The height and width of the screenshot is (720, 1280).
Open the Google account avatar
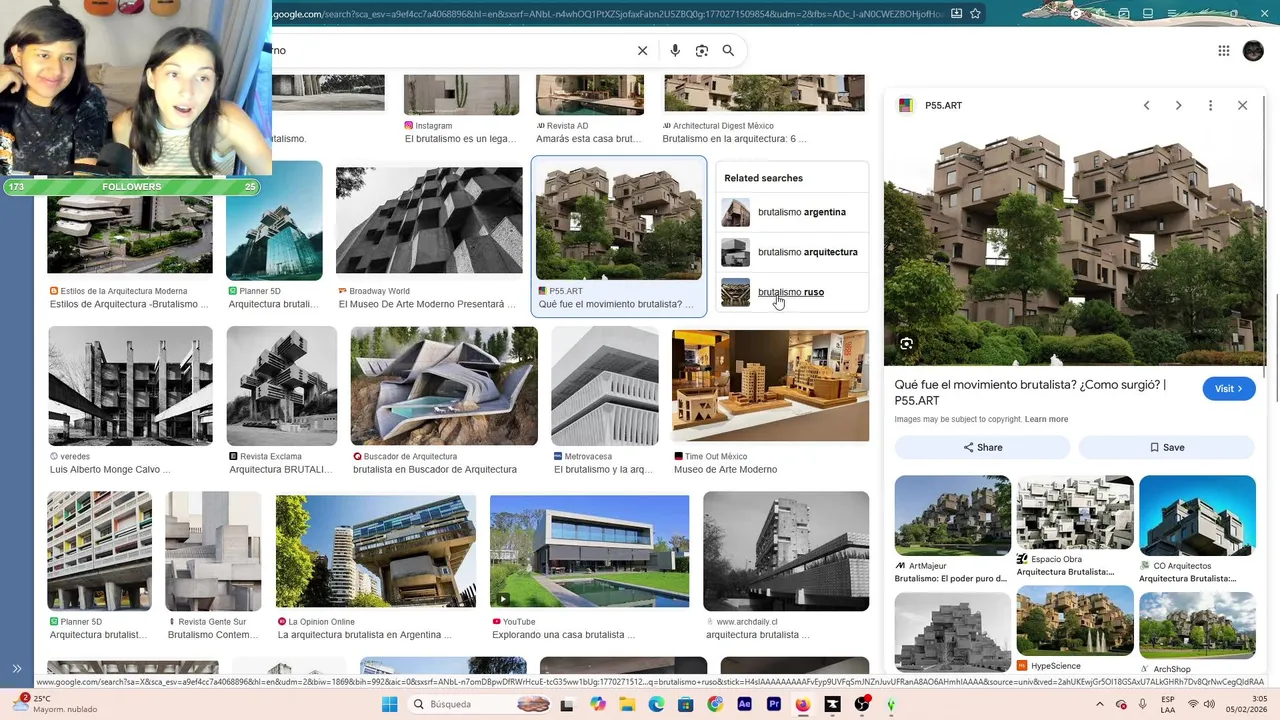pyautogui.click(x=1253, y=51)
